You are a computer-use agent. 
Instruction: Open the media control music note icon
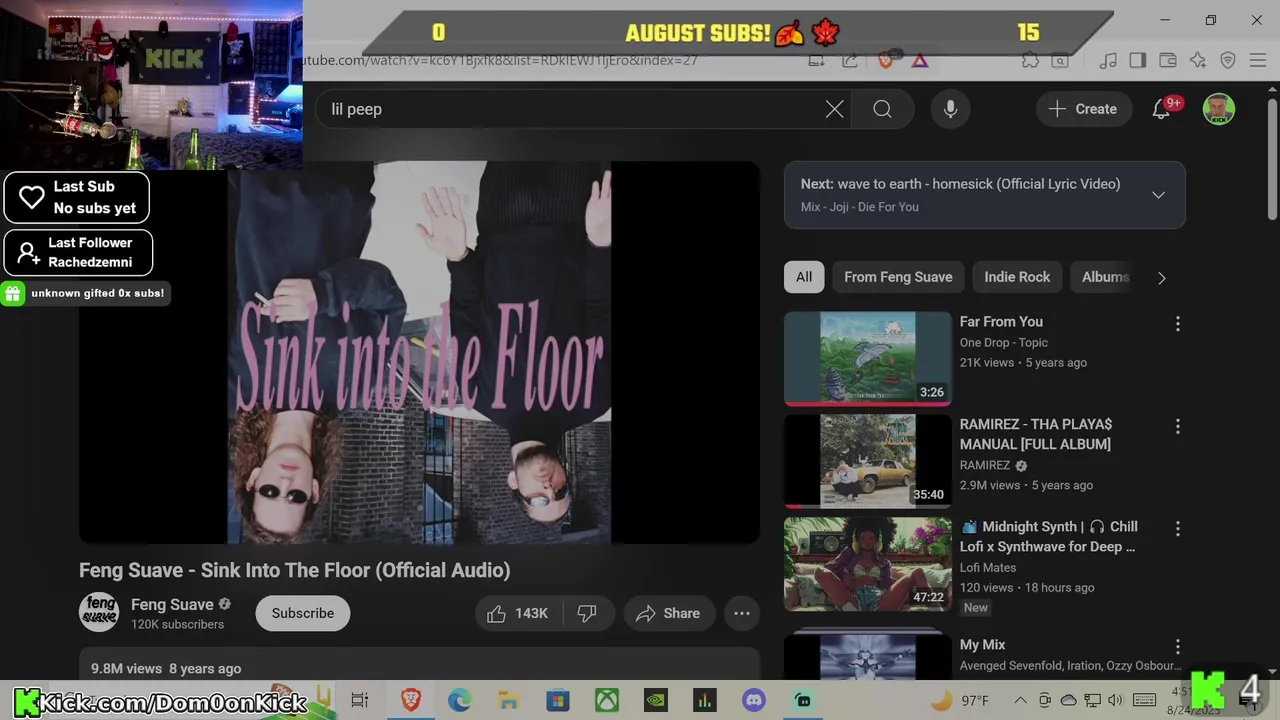[x=1107, y=60]
